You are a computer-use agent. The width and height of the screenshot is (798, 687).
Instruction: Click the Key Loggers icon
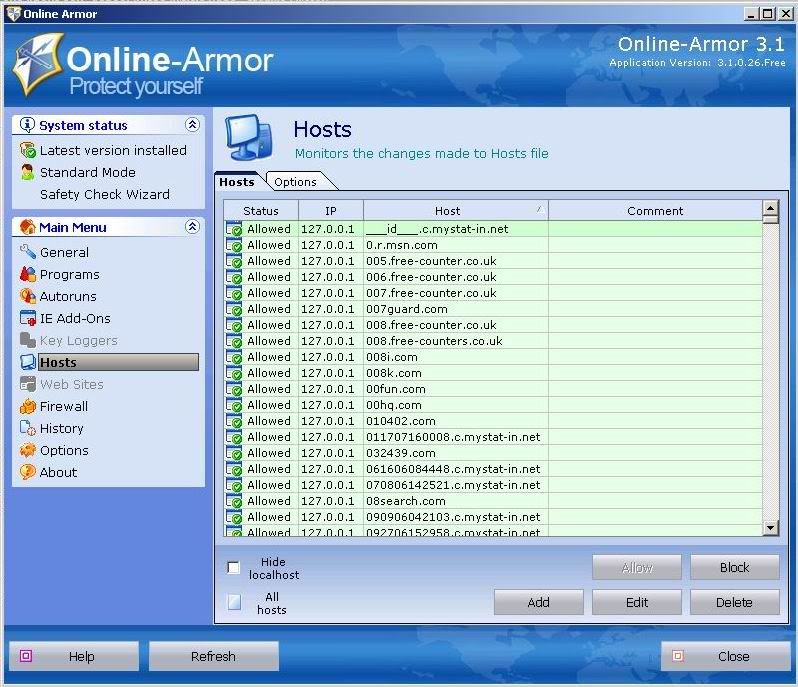tap(27, 340)
